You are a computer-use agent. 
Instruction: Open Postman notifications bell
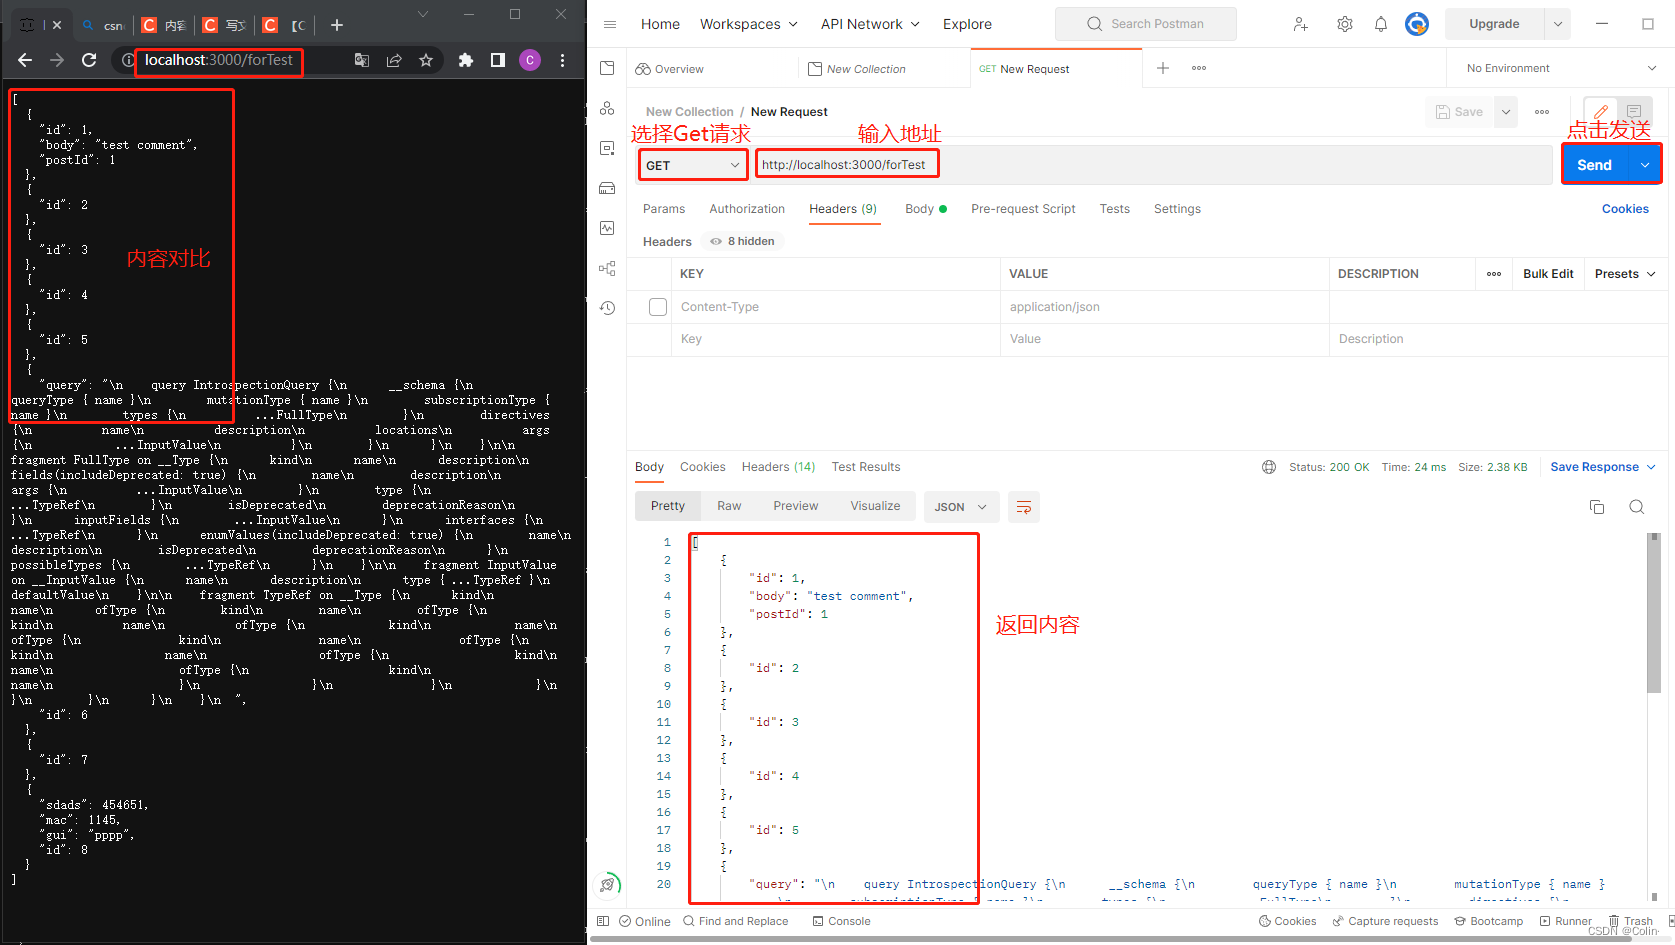point(1380,23)
